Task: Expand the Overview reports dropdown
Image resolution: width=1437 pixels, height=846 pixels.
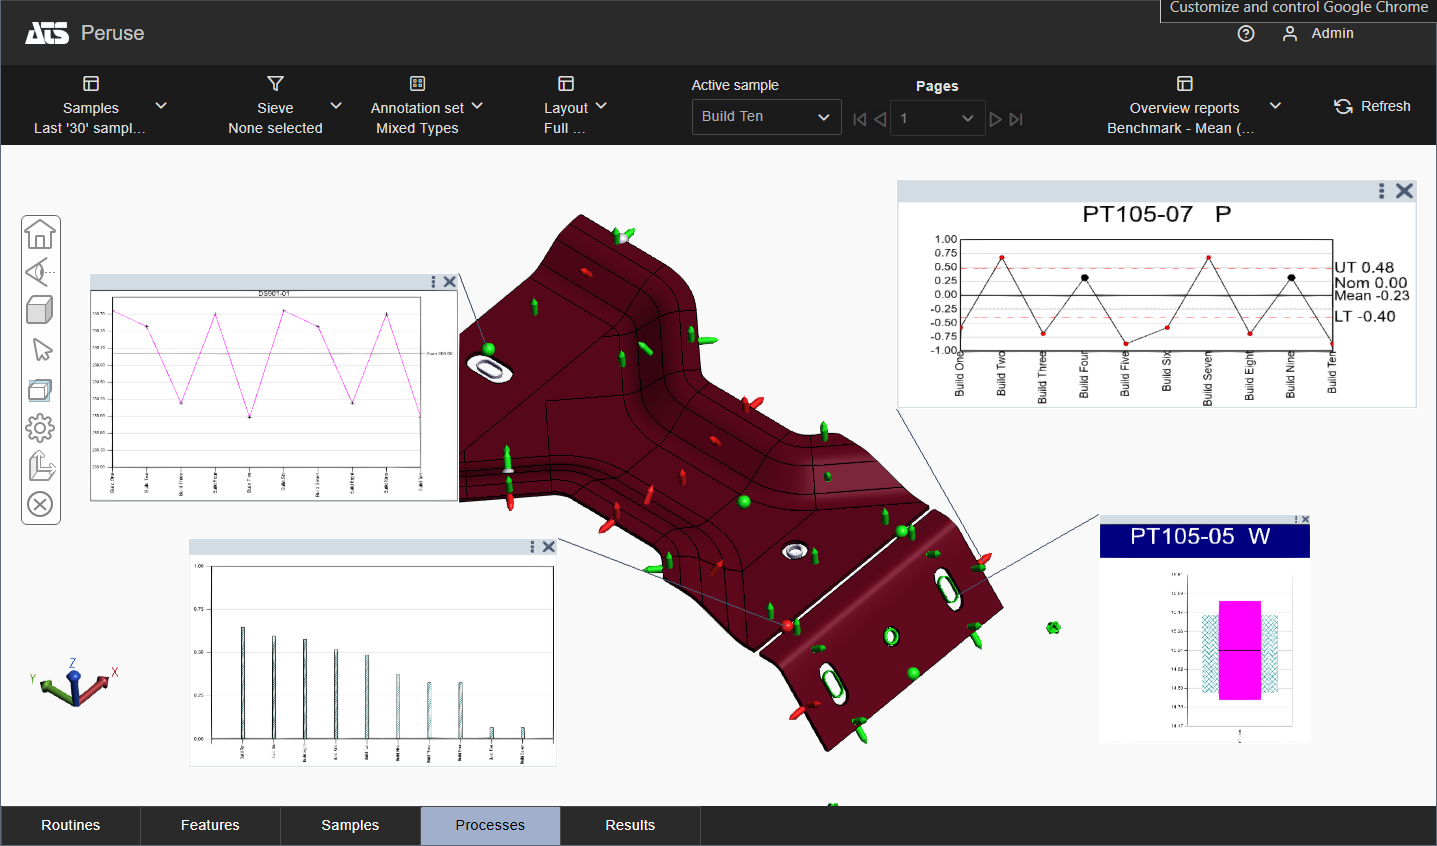Action: 1275,106
